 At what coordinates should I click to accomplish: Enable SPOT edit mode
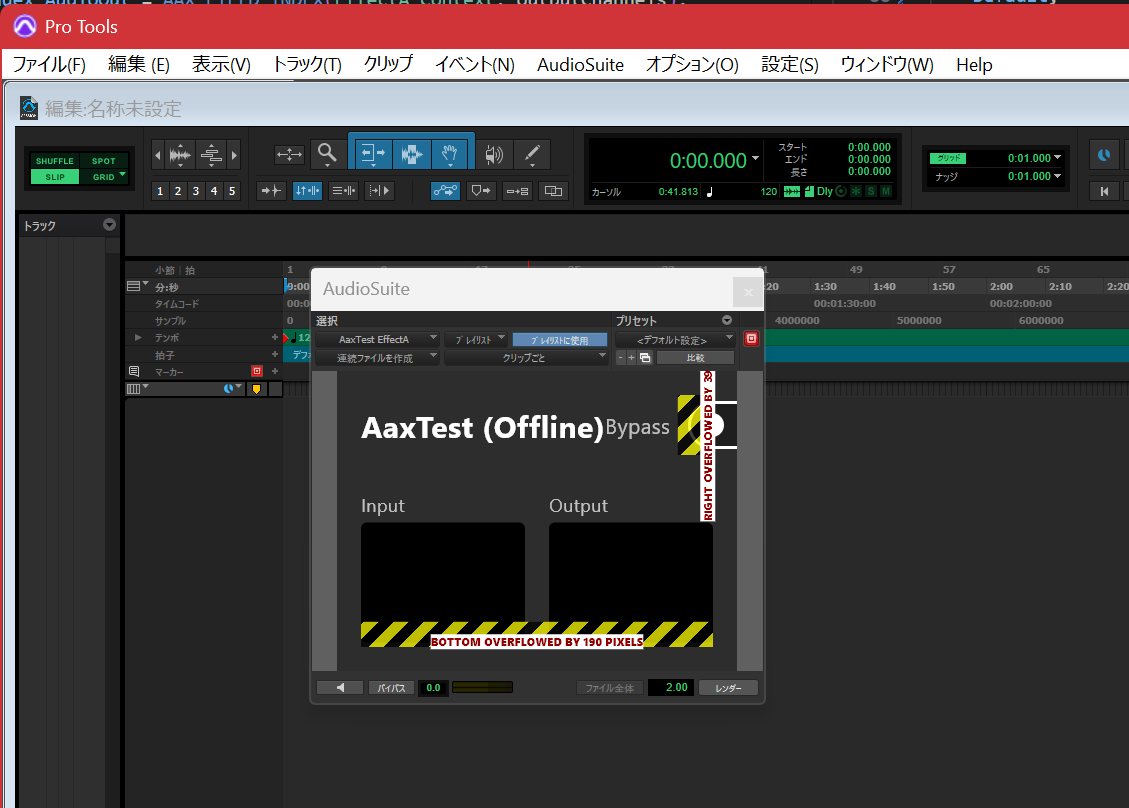[x=104, y=161]
